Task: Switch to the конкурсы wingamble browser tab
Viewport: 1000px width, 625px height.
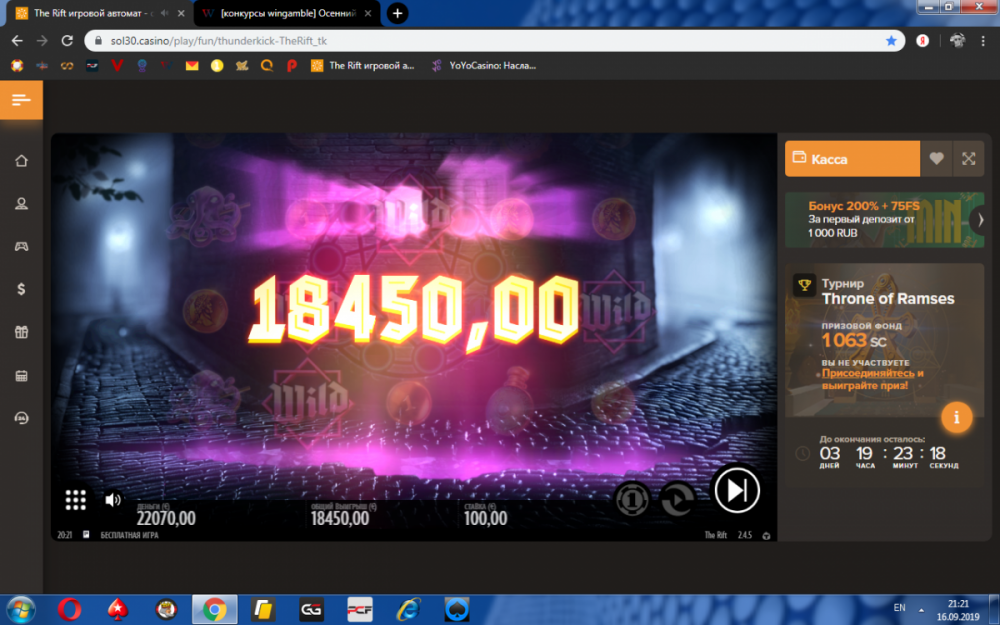Action: [283, 13]
